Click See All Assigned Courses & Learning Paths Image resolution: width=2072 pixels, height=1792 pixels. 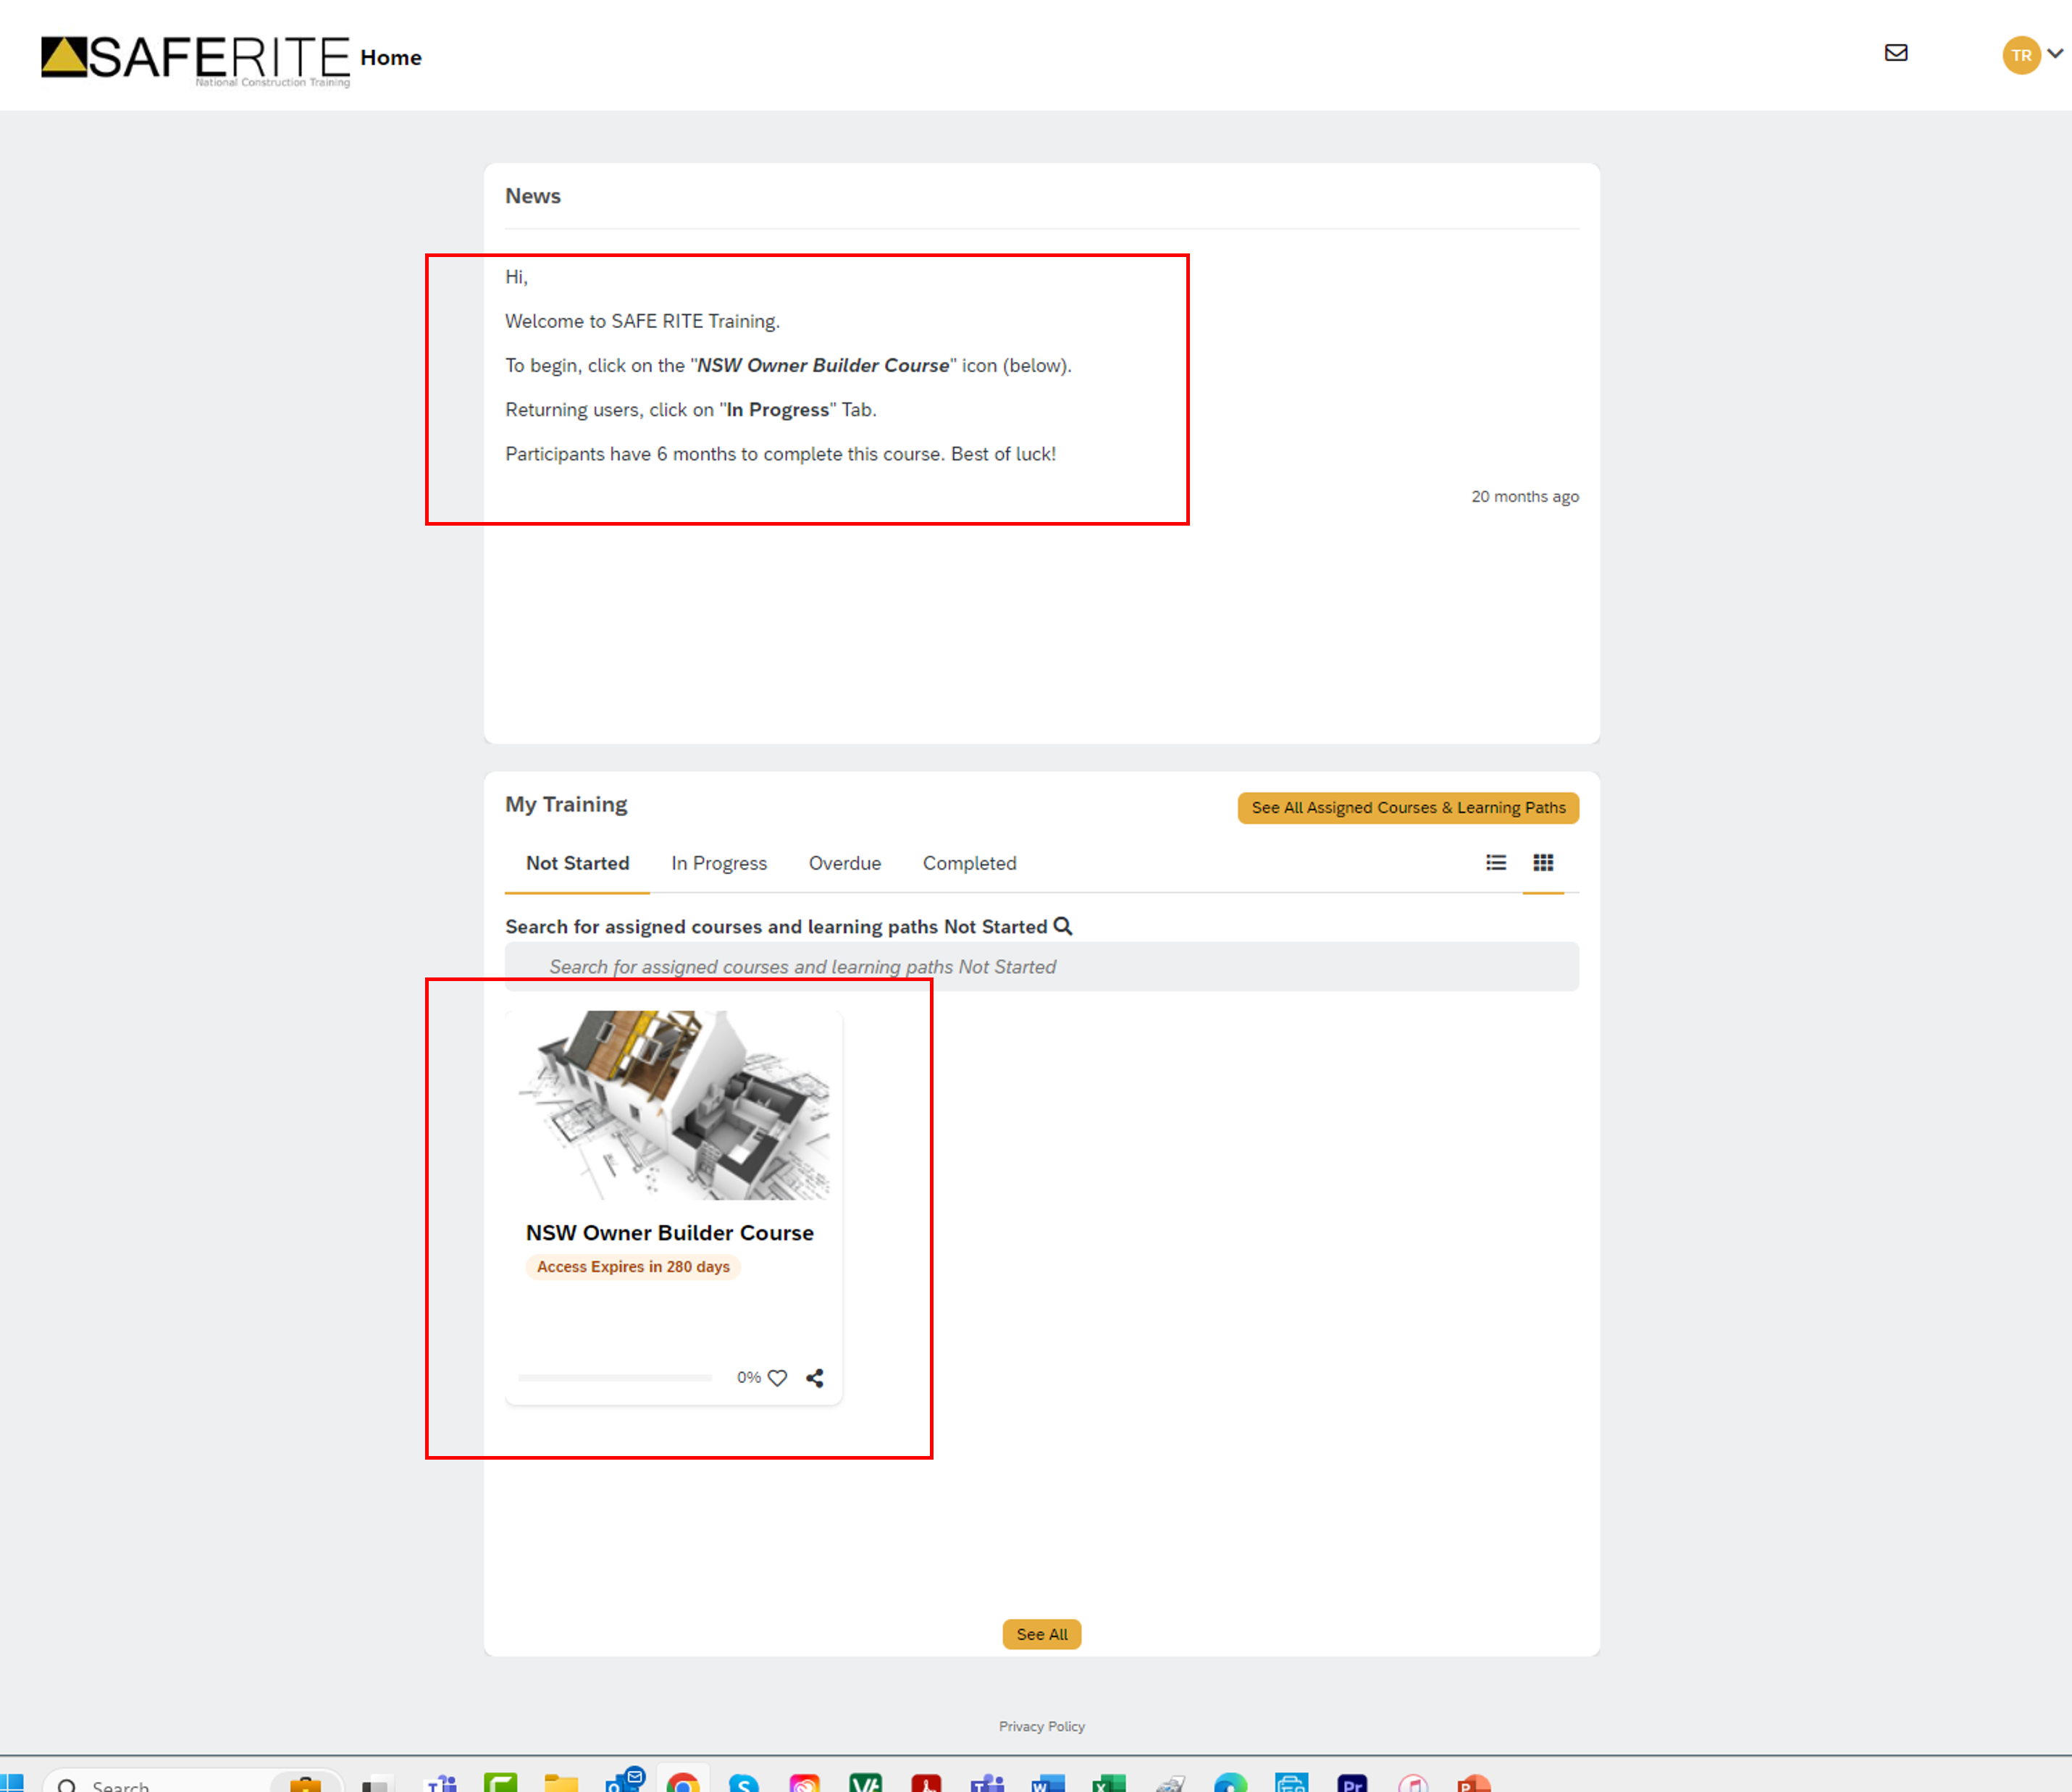[x=1408, y=808]
